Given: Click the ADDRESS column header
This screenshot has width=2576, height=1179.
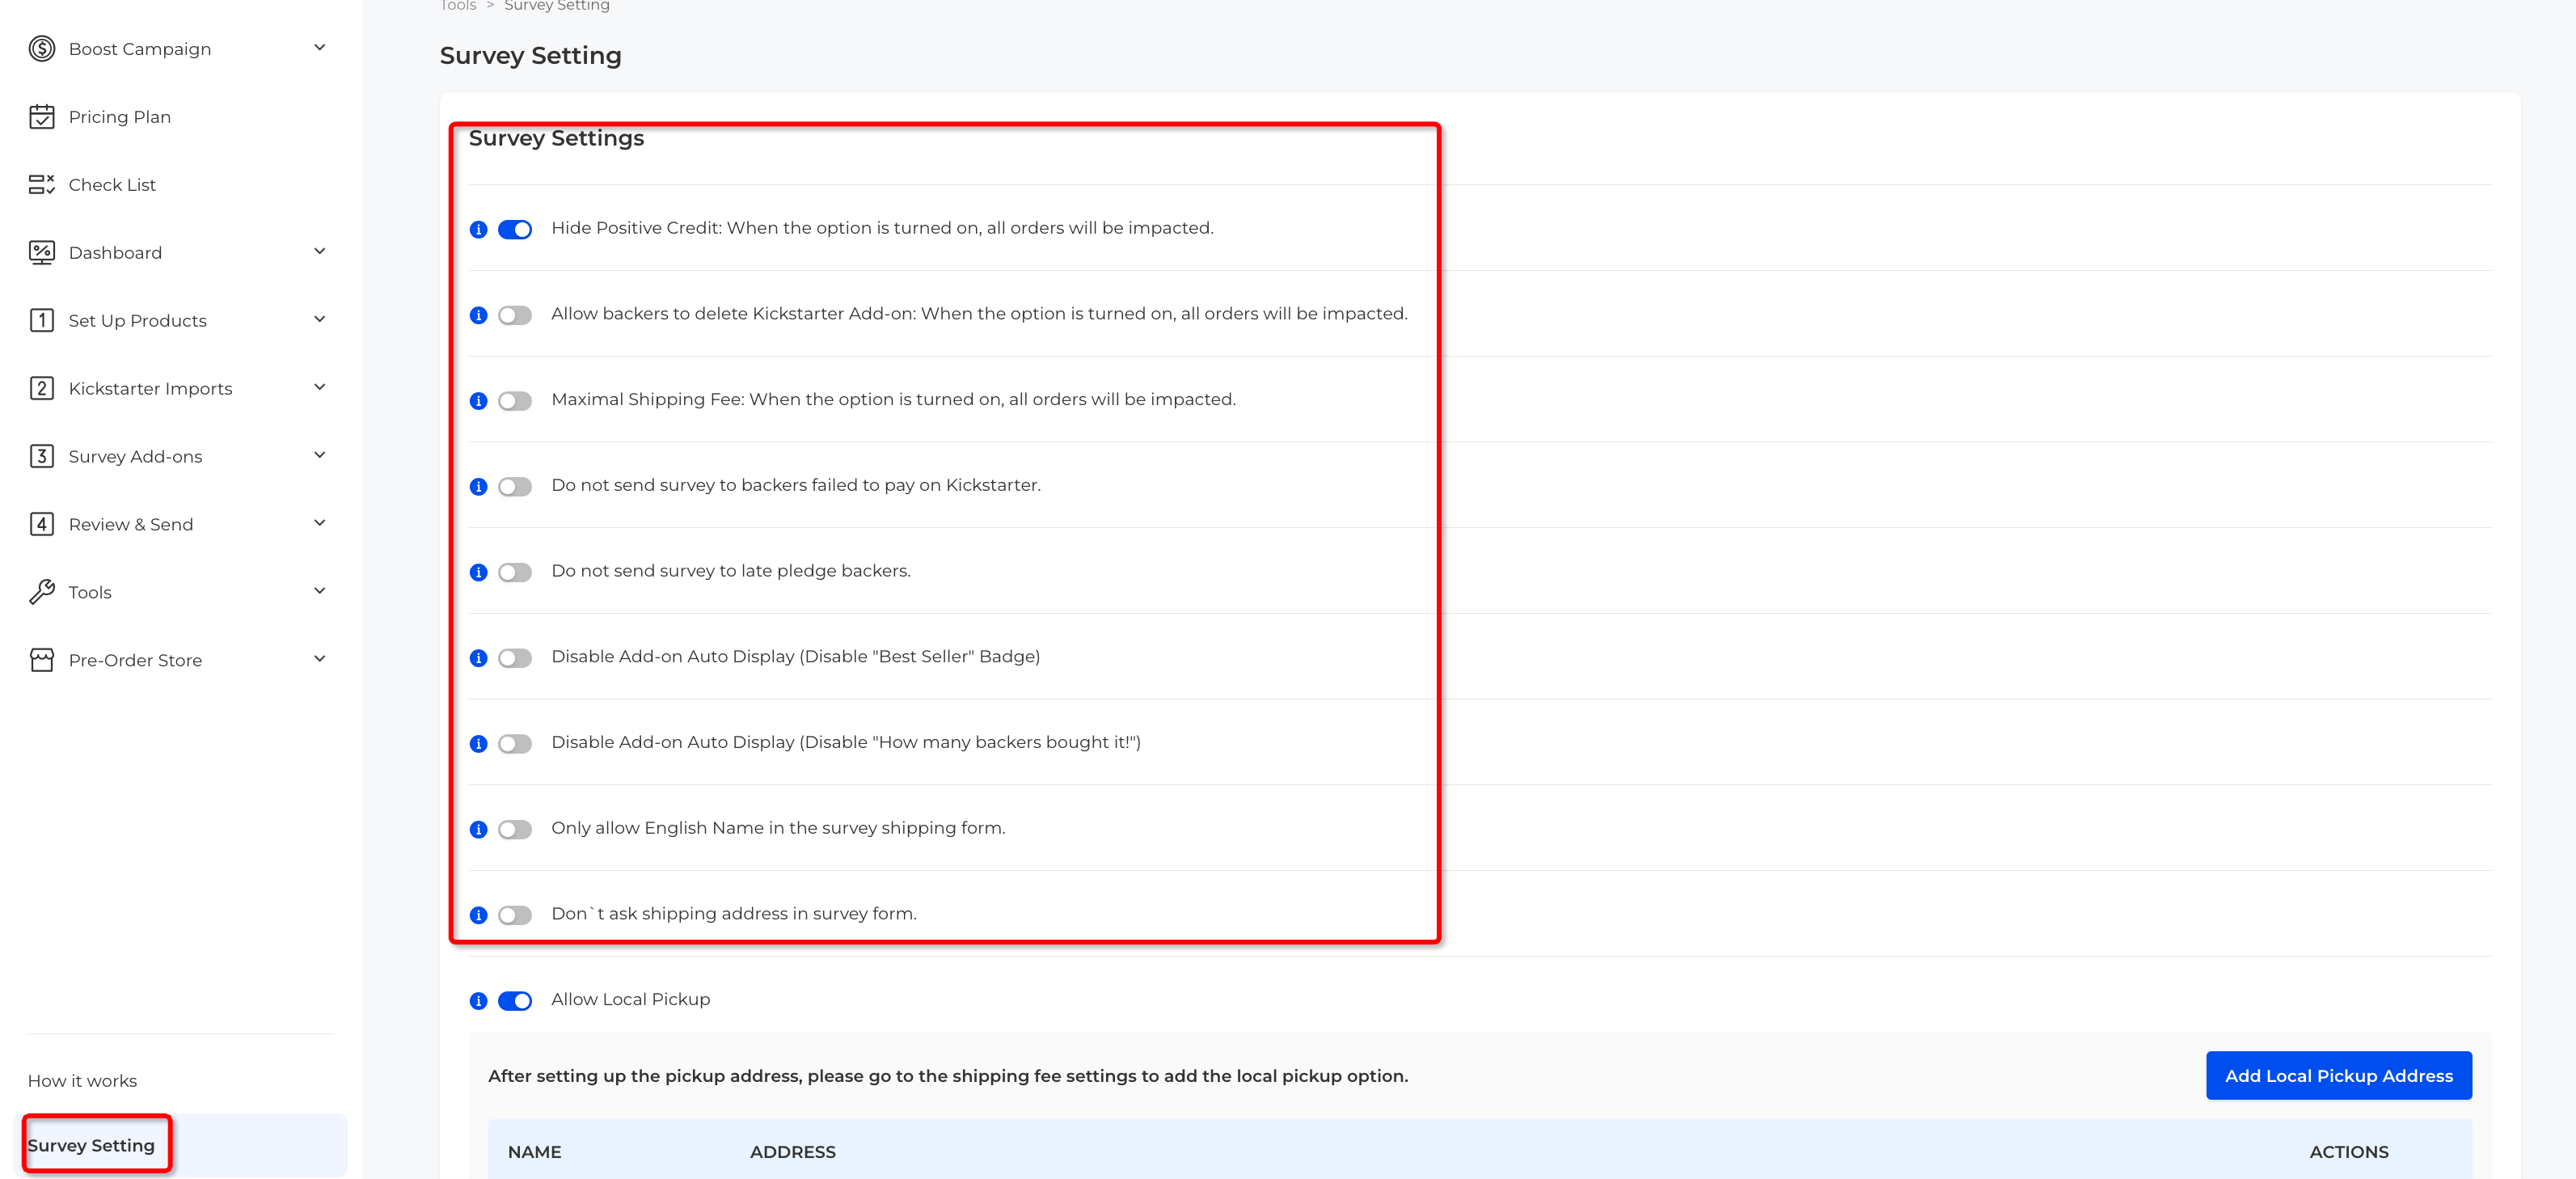Looking at the screenshot, I should coord(792,1152).
